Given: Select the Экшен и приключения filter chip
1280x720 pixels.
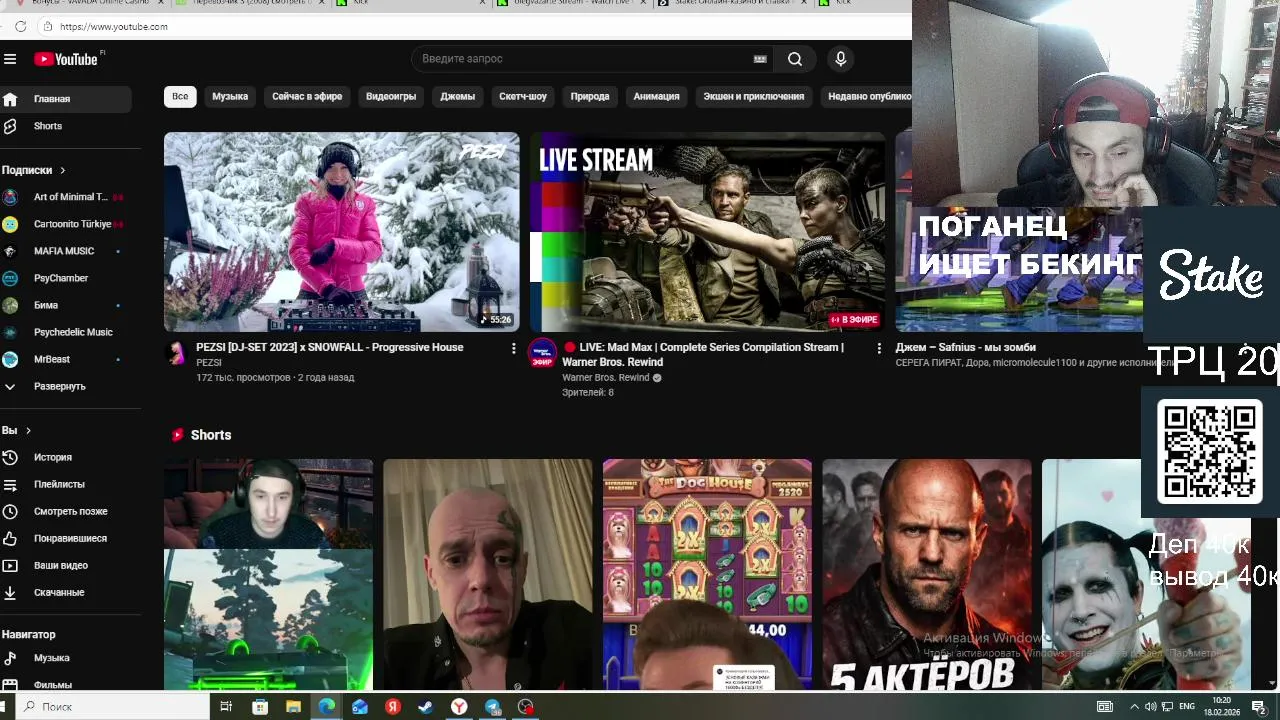Looking at the screenshot, I should coord(754,96).
